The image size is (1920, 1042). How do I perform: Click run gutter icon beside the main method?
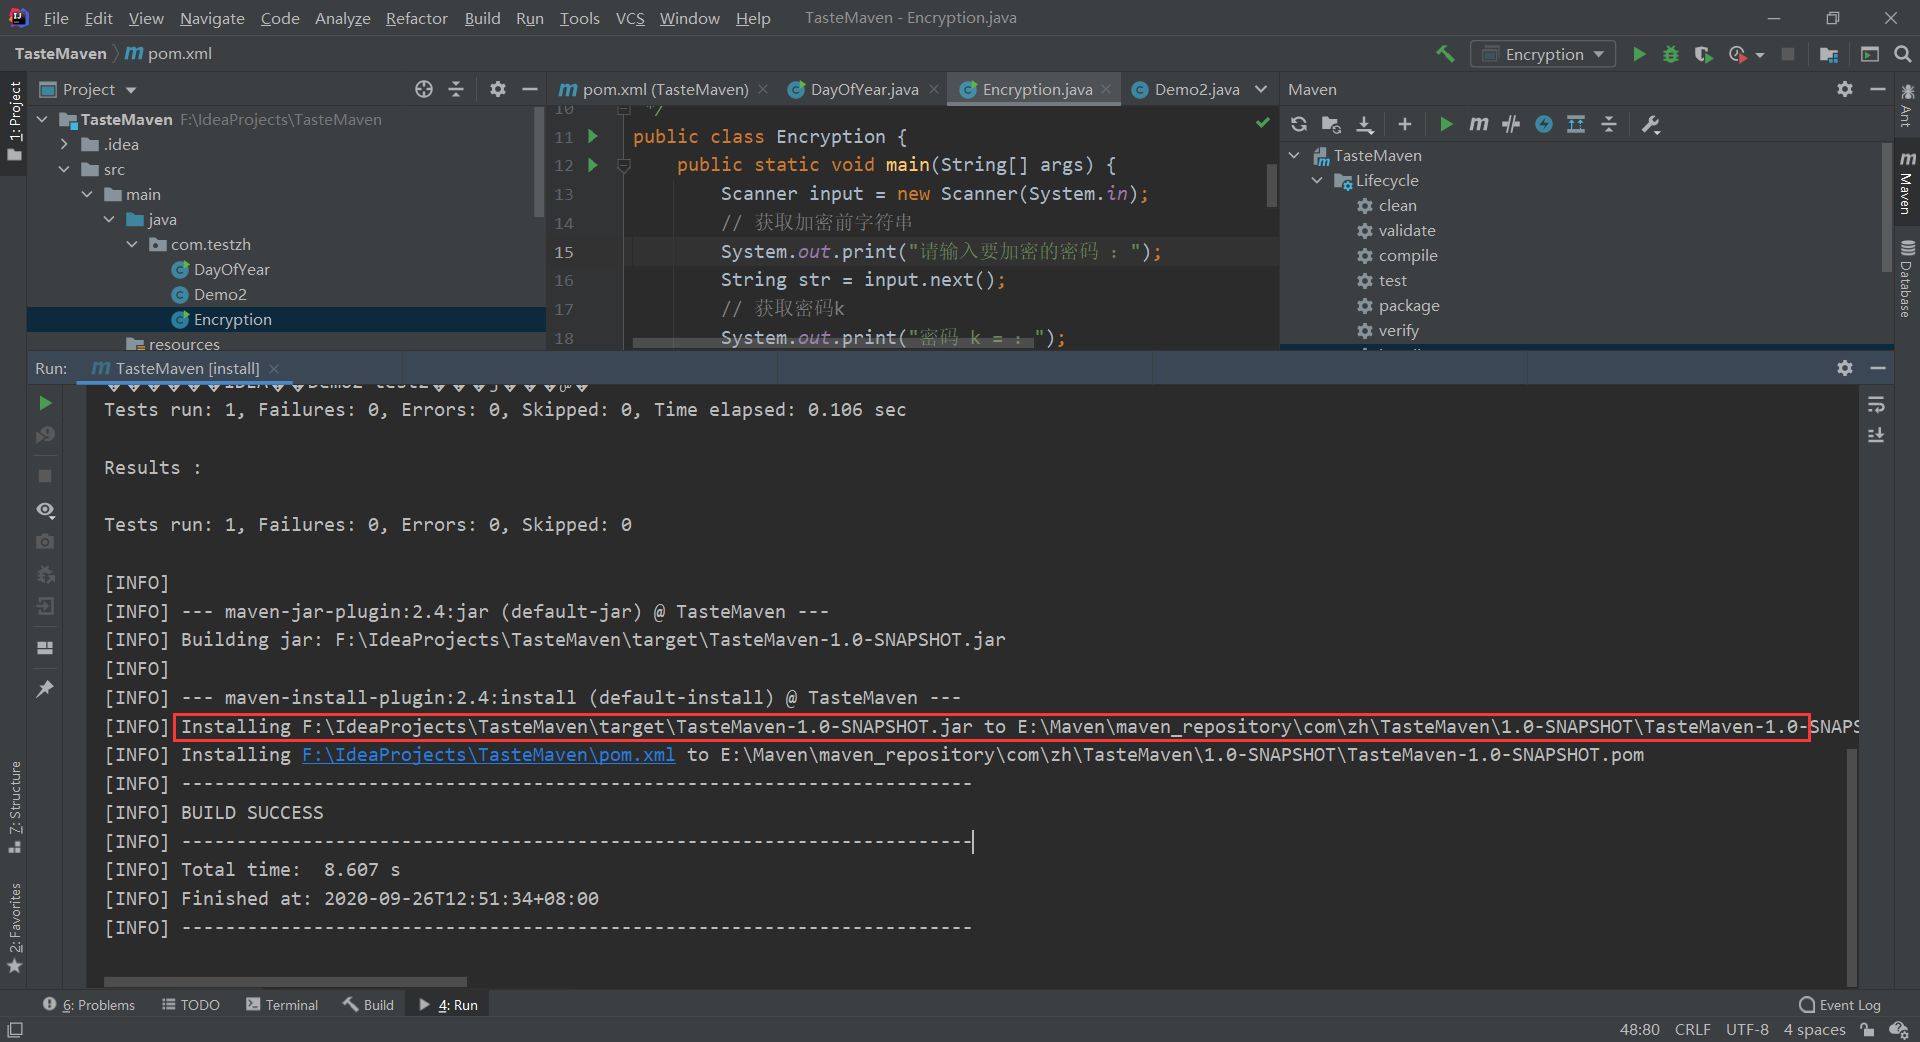[593, 165]
